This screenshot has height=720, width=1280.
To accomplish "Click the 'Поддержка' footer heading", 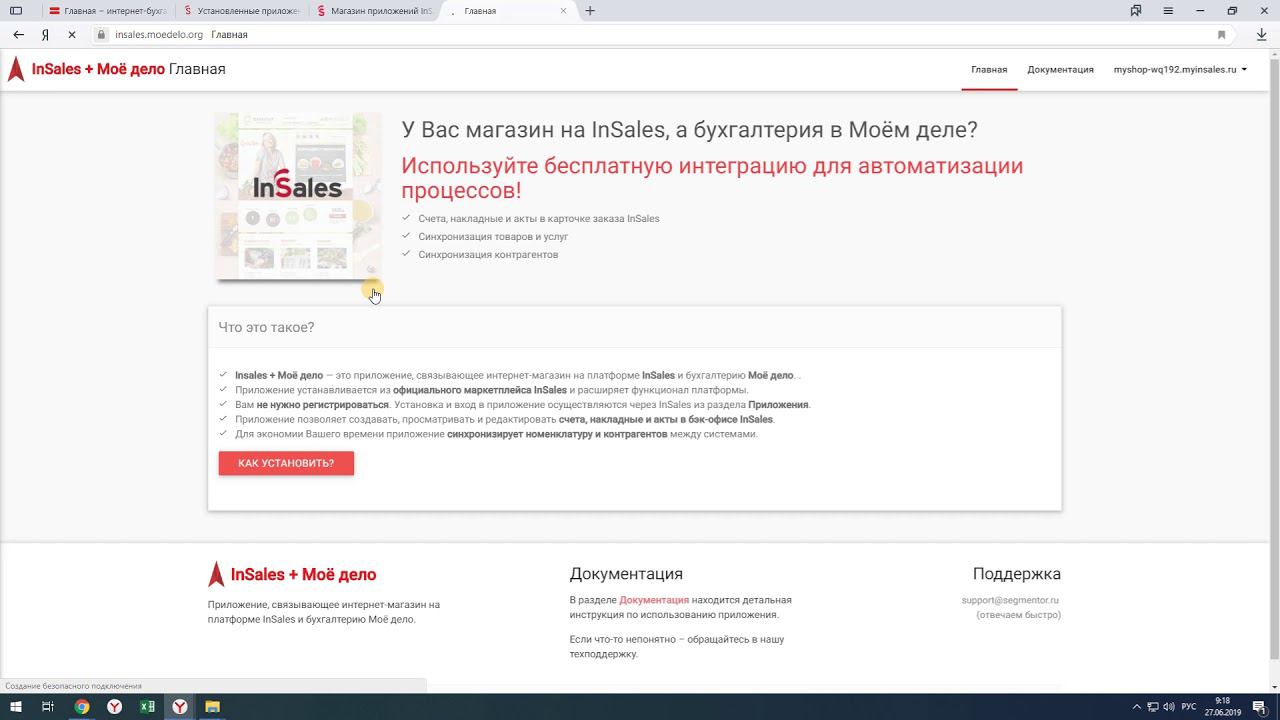I will pos(1016,574).
